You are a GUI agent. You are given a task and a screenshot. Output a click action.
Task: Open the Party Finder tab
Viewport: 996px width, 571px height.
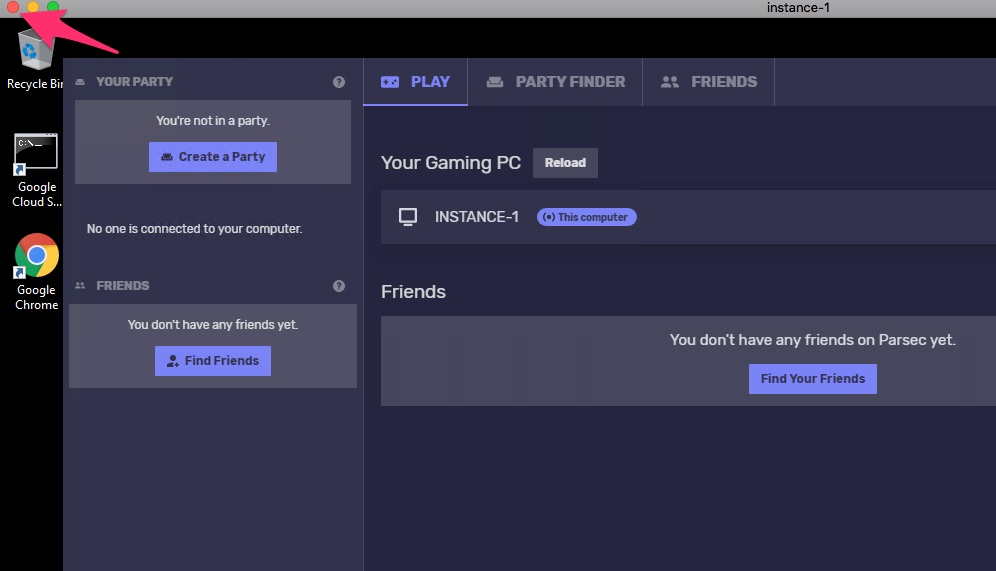pos(556,82)
